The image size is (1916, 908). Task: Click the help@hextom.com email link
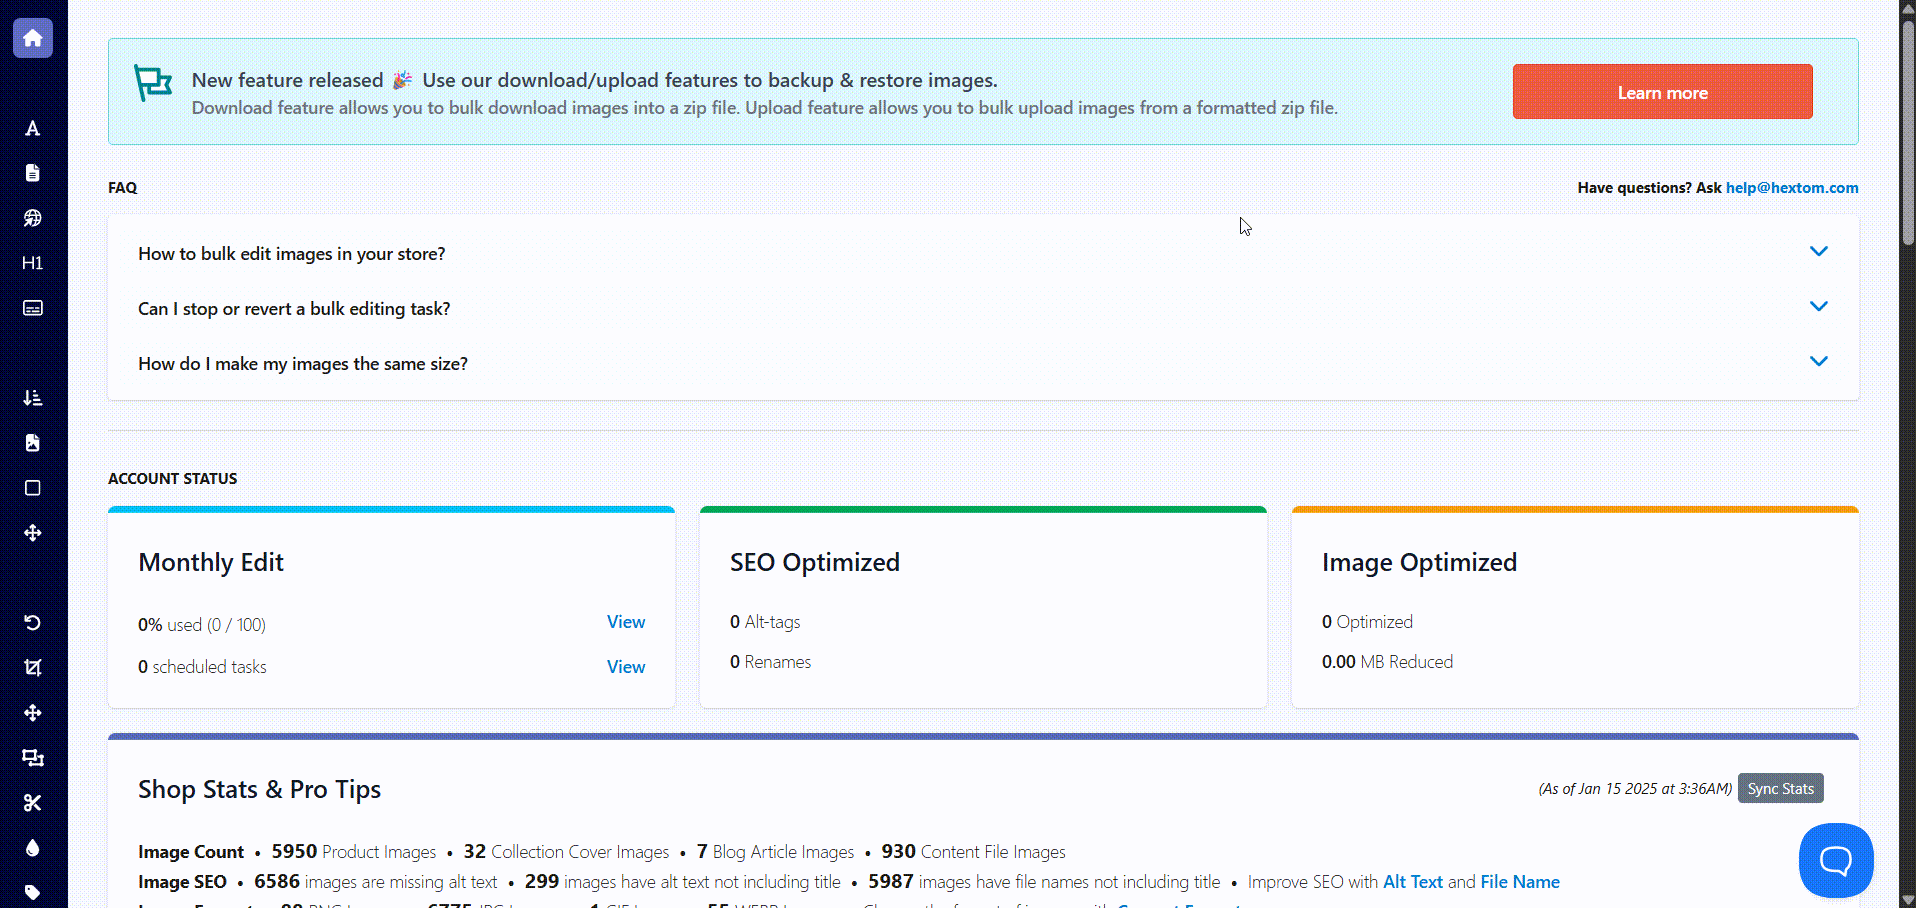[1792, 188]
